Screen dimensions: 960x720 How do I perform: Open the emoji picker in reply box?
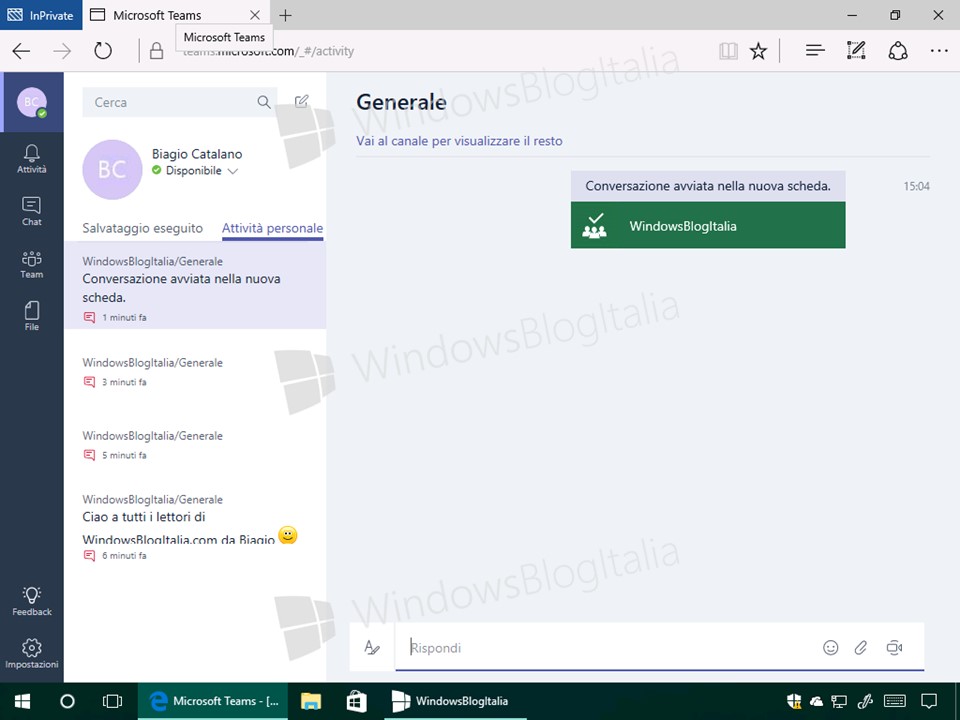pyautogui.click(x=830, y=647)
